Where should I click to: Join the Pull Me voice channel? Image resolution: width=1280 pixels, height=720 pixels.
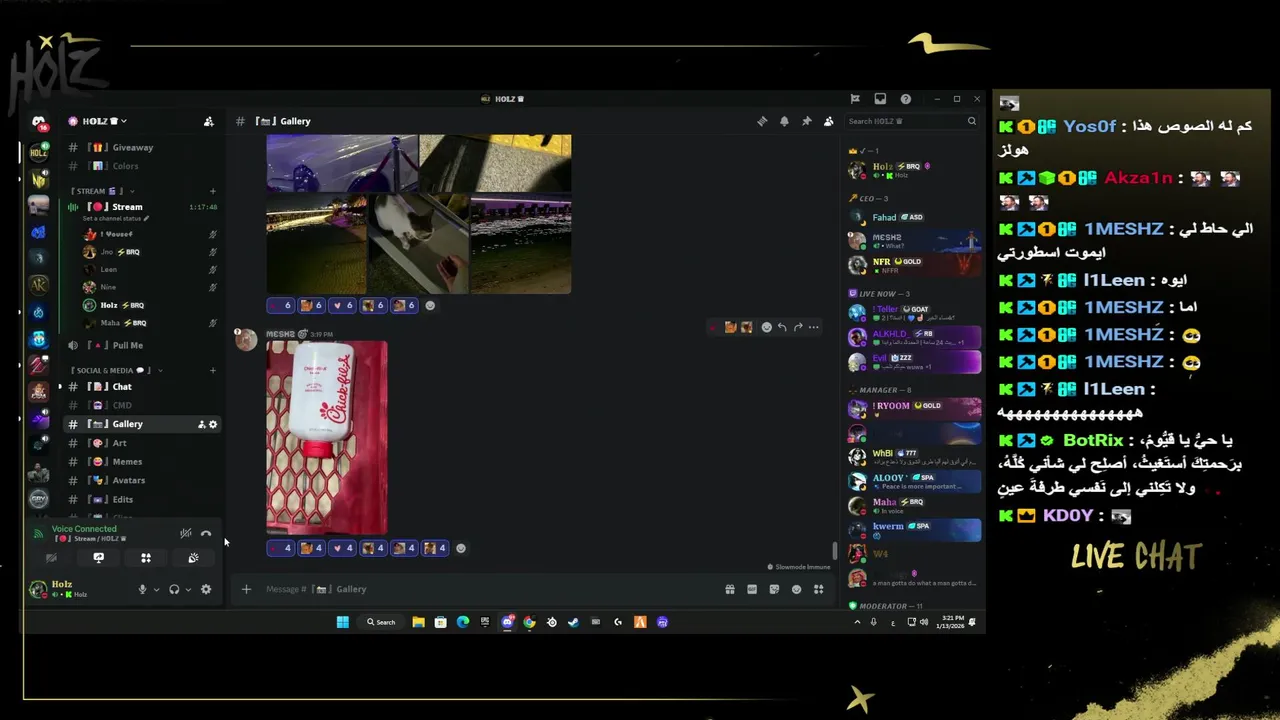coord(141,345)
